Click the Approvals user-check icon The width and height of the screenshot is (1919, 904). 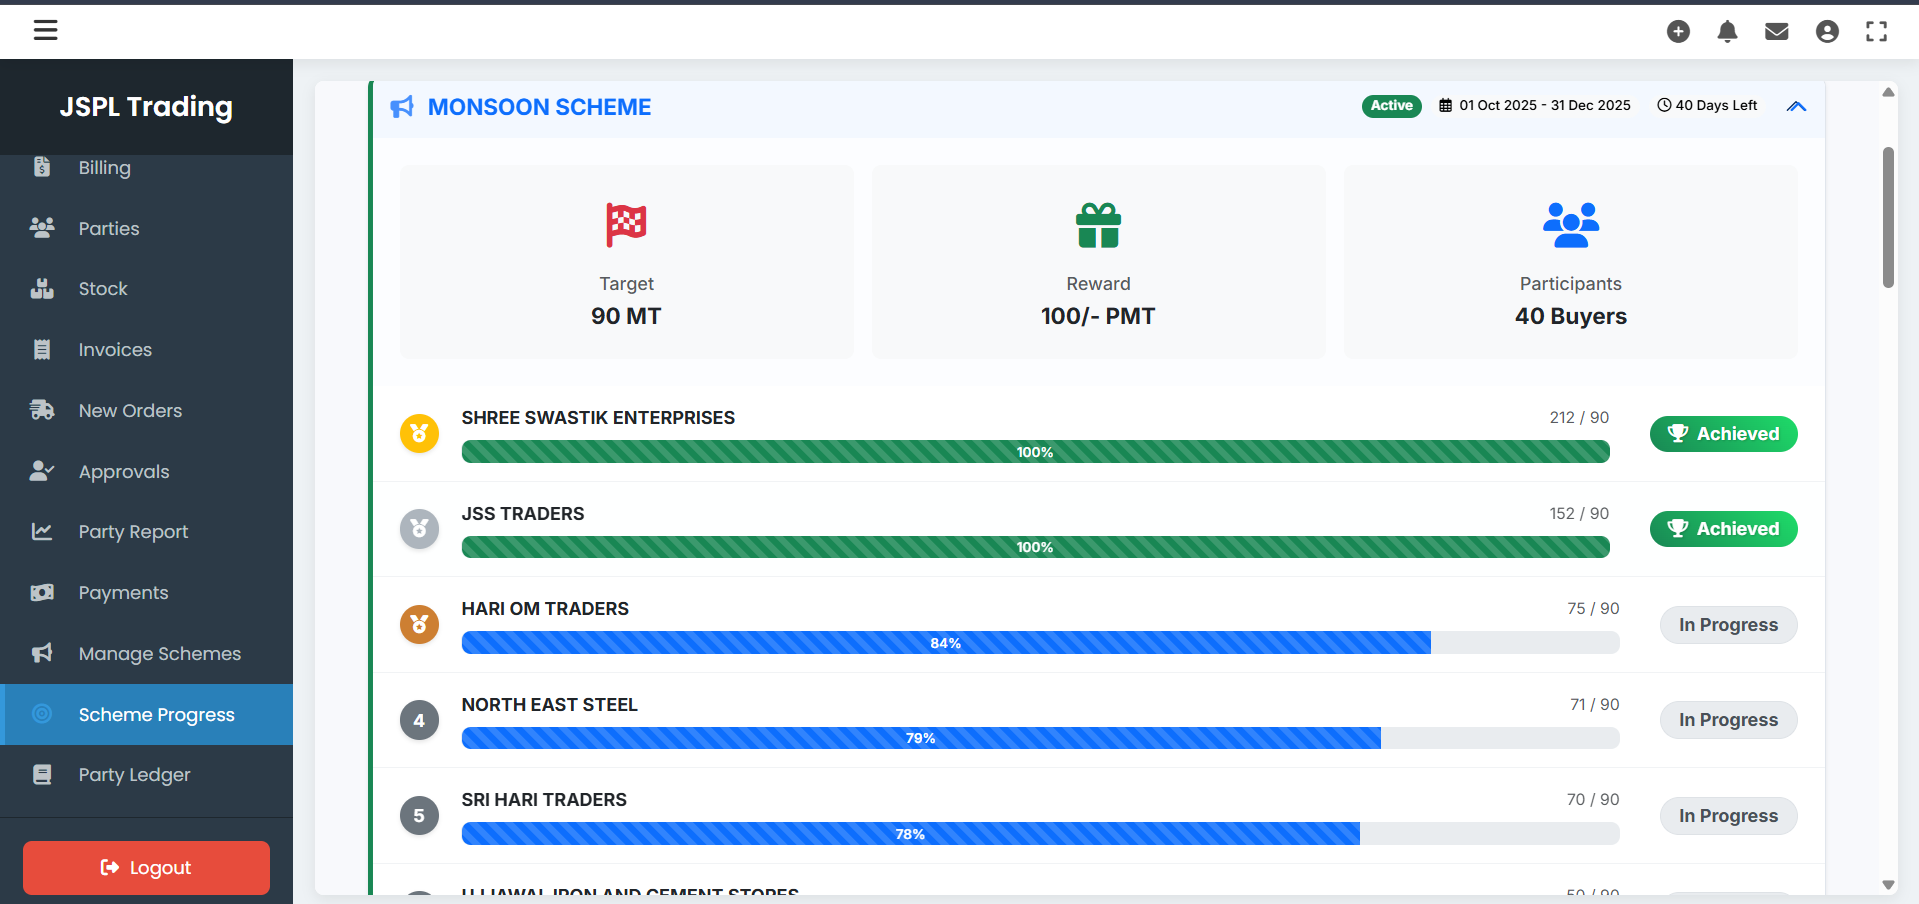[x=42, y=471]
